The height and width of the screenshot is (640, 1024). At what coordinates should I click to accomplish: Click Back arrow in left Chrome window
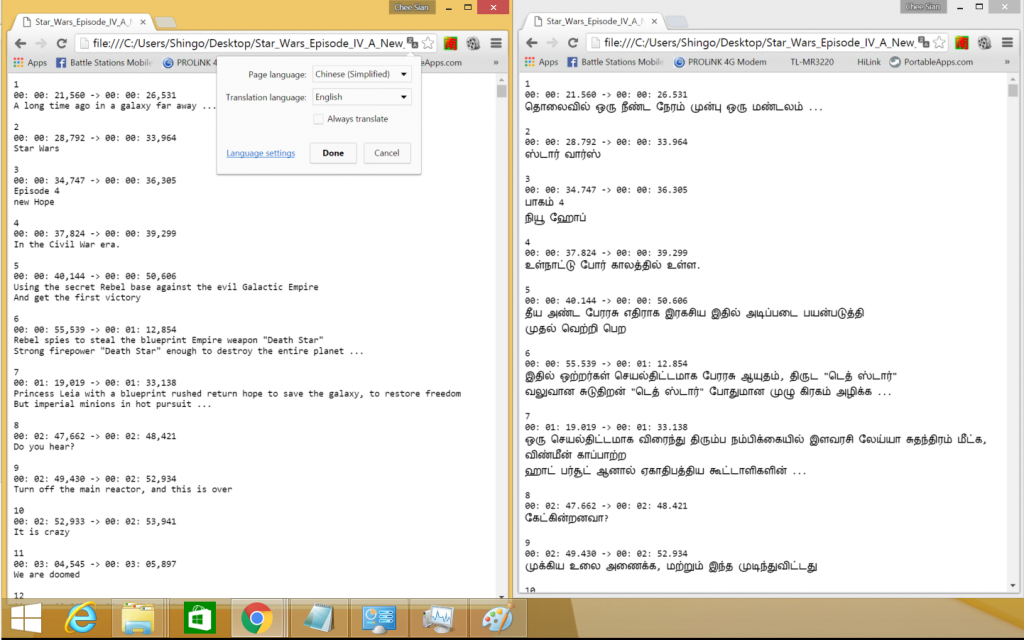[20, 43]
